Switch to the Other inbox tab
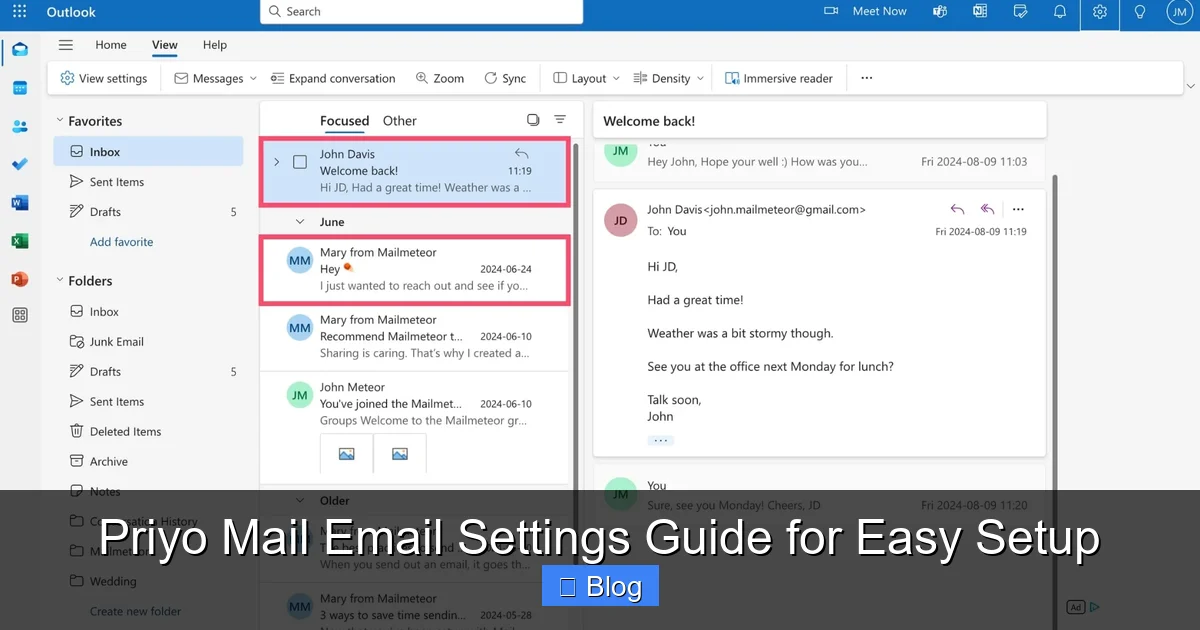1200x630 pixels. tap(399, 120)
